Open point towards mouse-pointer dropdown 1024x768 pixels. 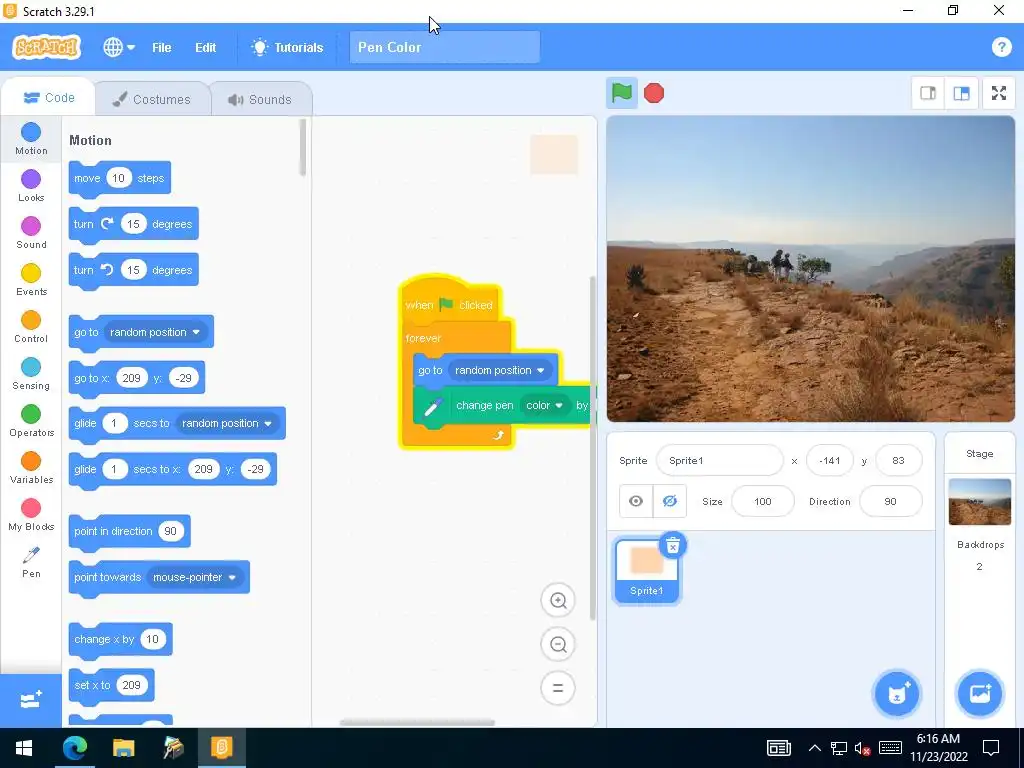coord(195,577)
